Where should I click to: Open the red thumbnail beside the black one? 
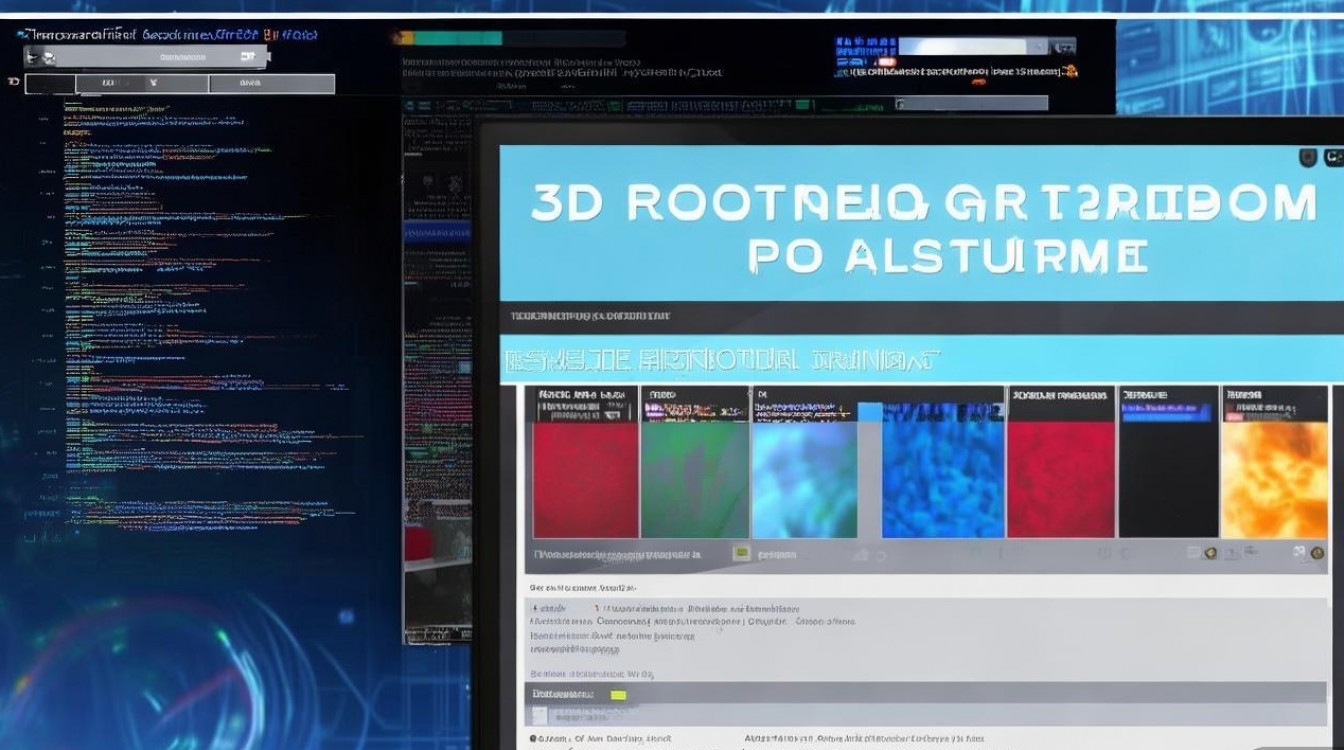click(1061, 479)
